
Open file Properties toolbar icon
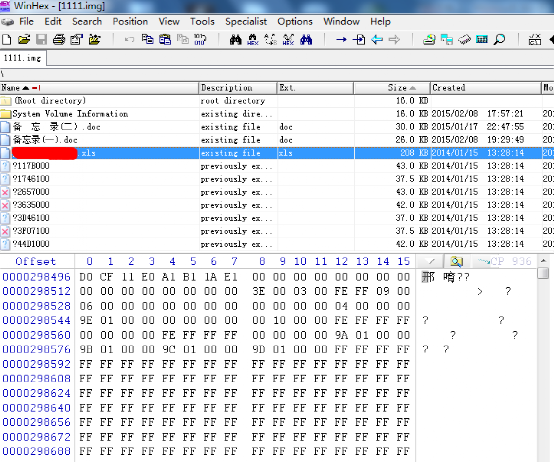coord(76,40)
